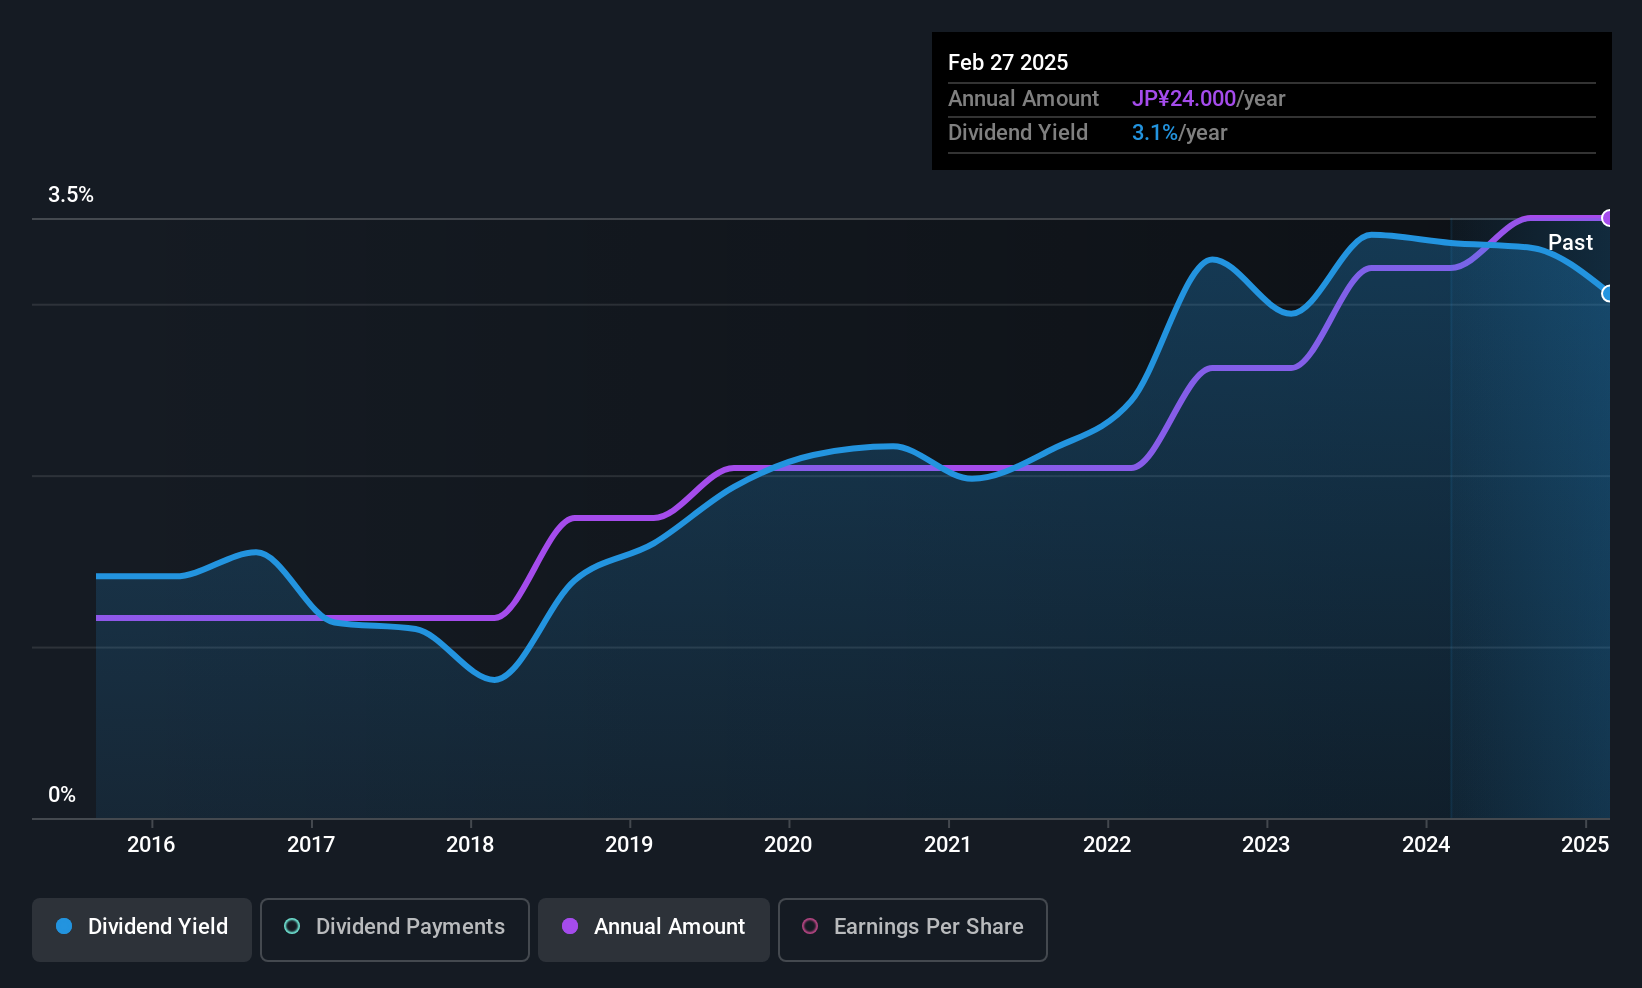Click the 3.1% dividend yield value in tooltip

(1155, 132)
